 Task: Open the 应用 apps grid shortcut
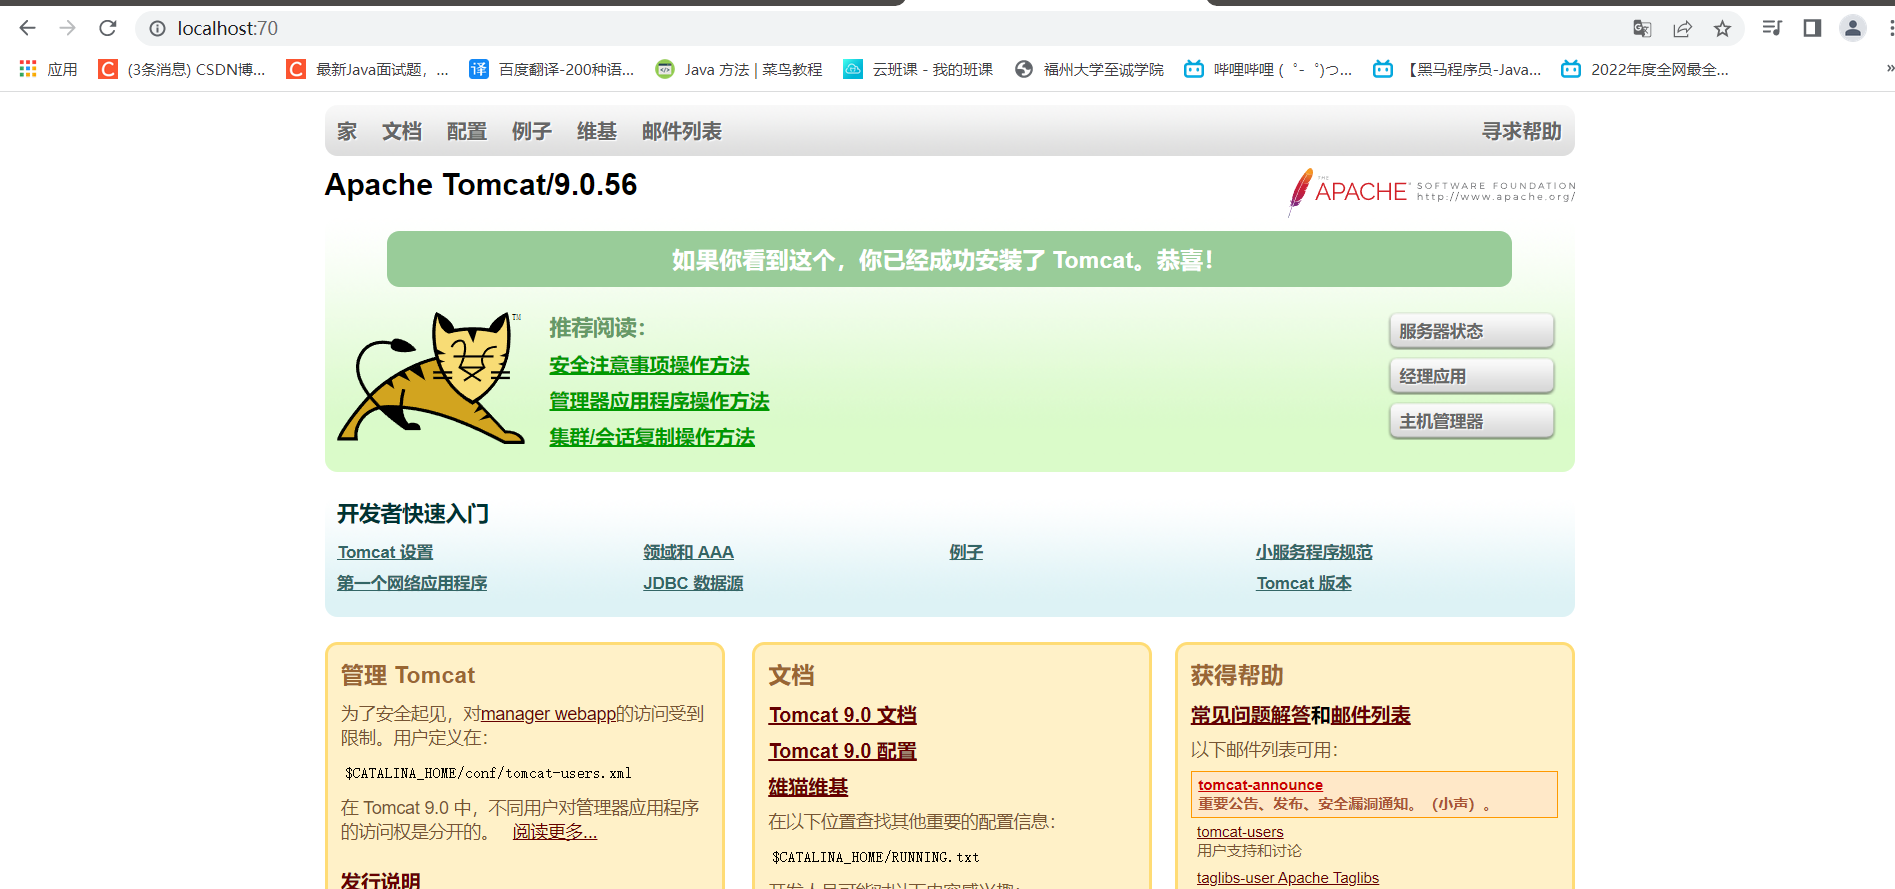click(x=48, y=69)
